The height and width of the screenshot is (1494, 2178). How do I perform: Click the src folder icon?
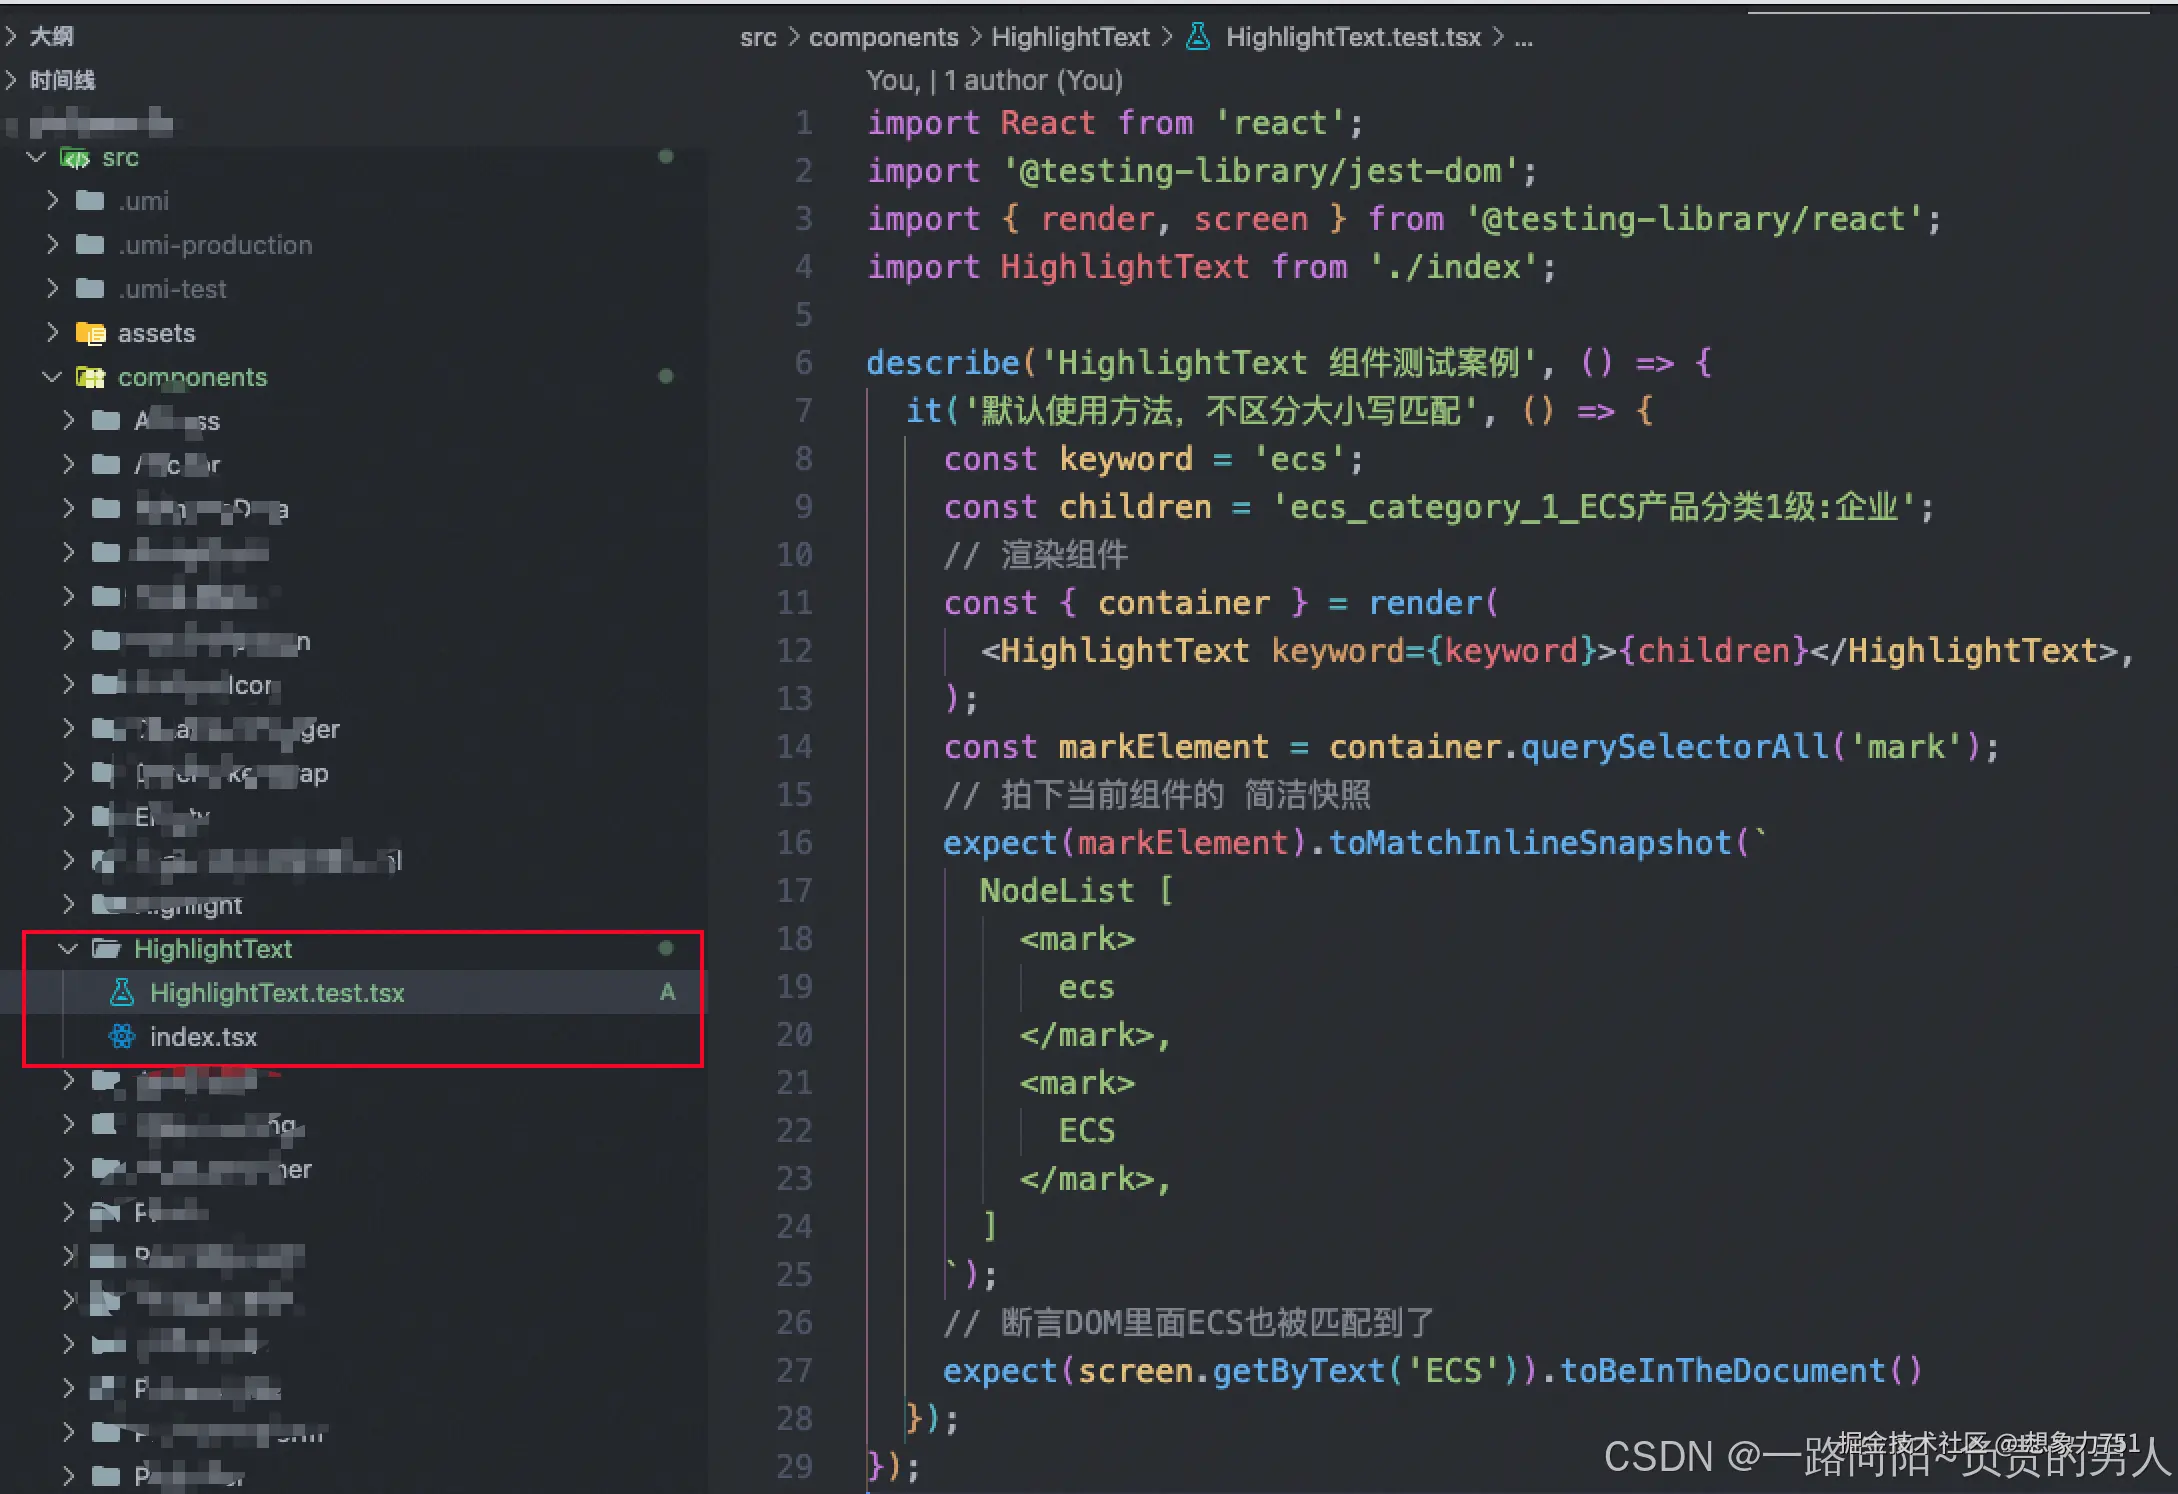coord(75,157)
